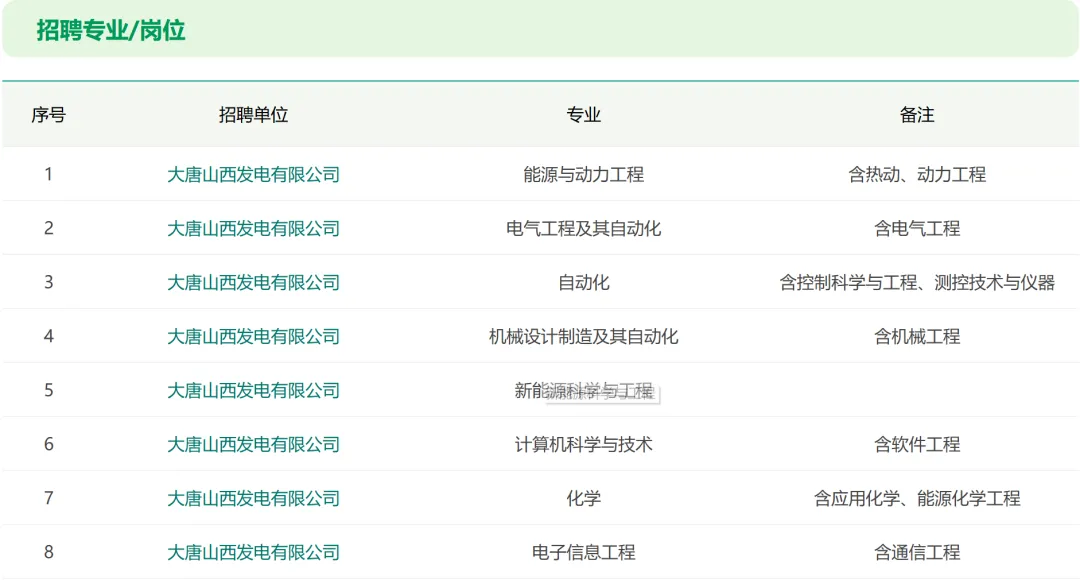1080x580 pixels.
Task: Open company link in row 5
Action: (x=253, y=391)
